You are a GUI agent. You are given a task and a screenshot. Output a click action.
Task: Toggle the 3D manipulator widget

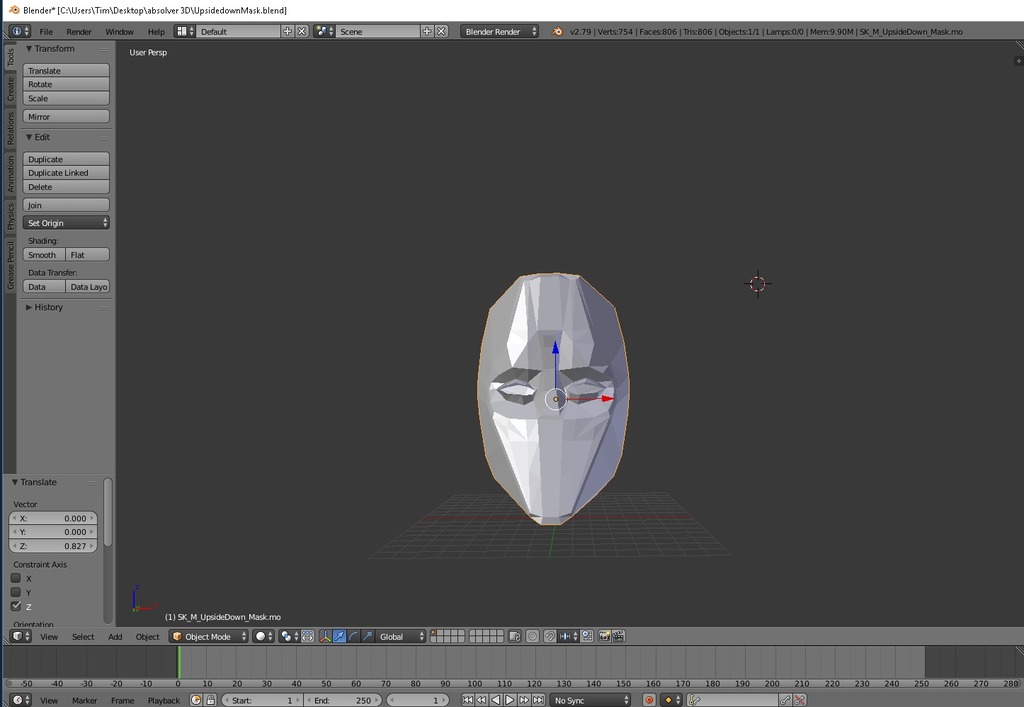325,636
